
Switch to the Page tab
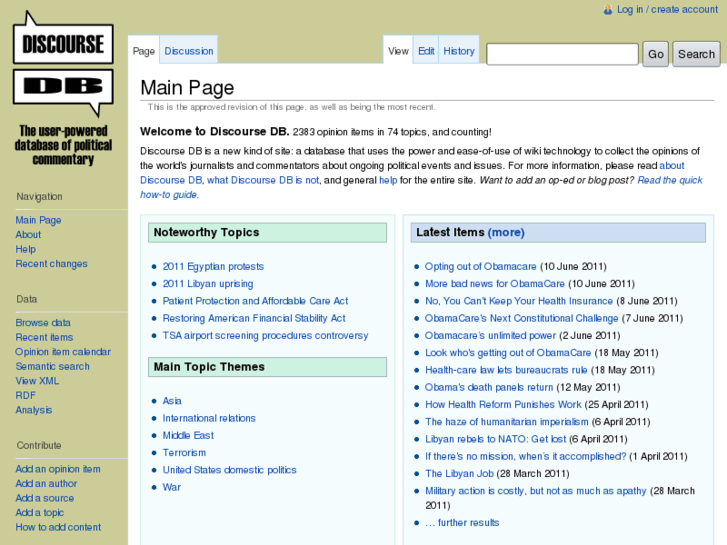(x=144, y=51)
